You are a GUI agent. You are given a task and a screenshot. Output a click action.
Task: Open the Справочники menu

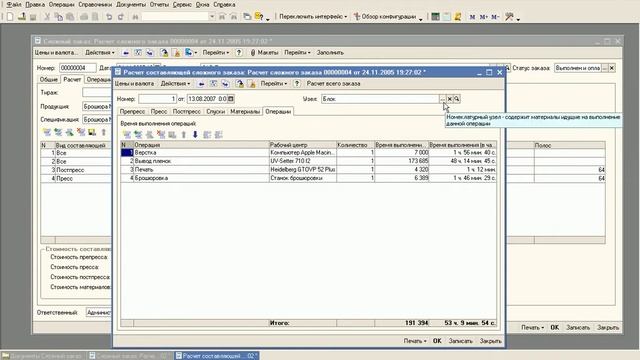pyautogui.click(x=95, y=4)
